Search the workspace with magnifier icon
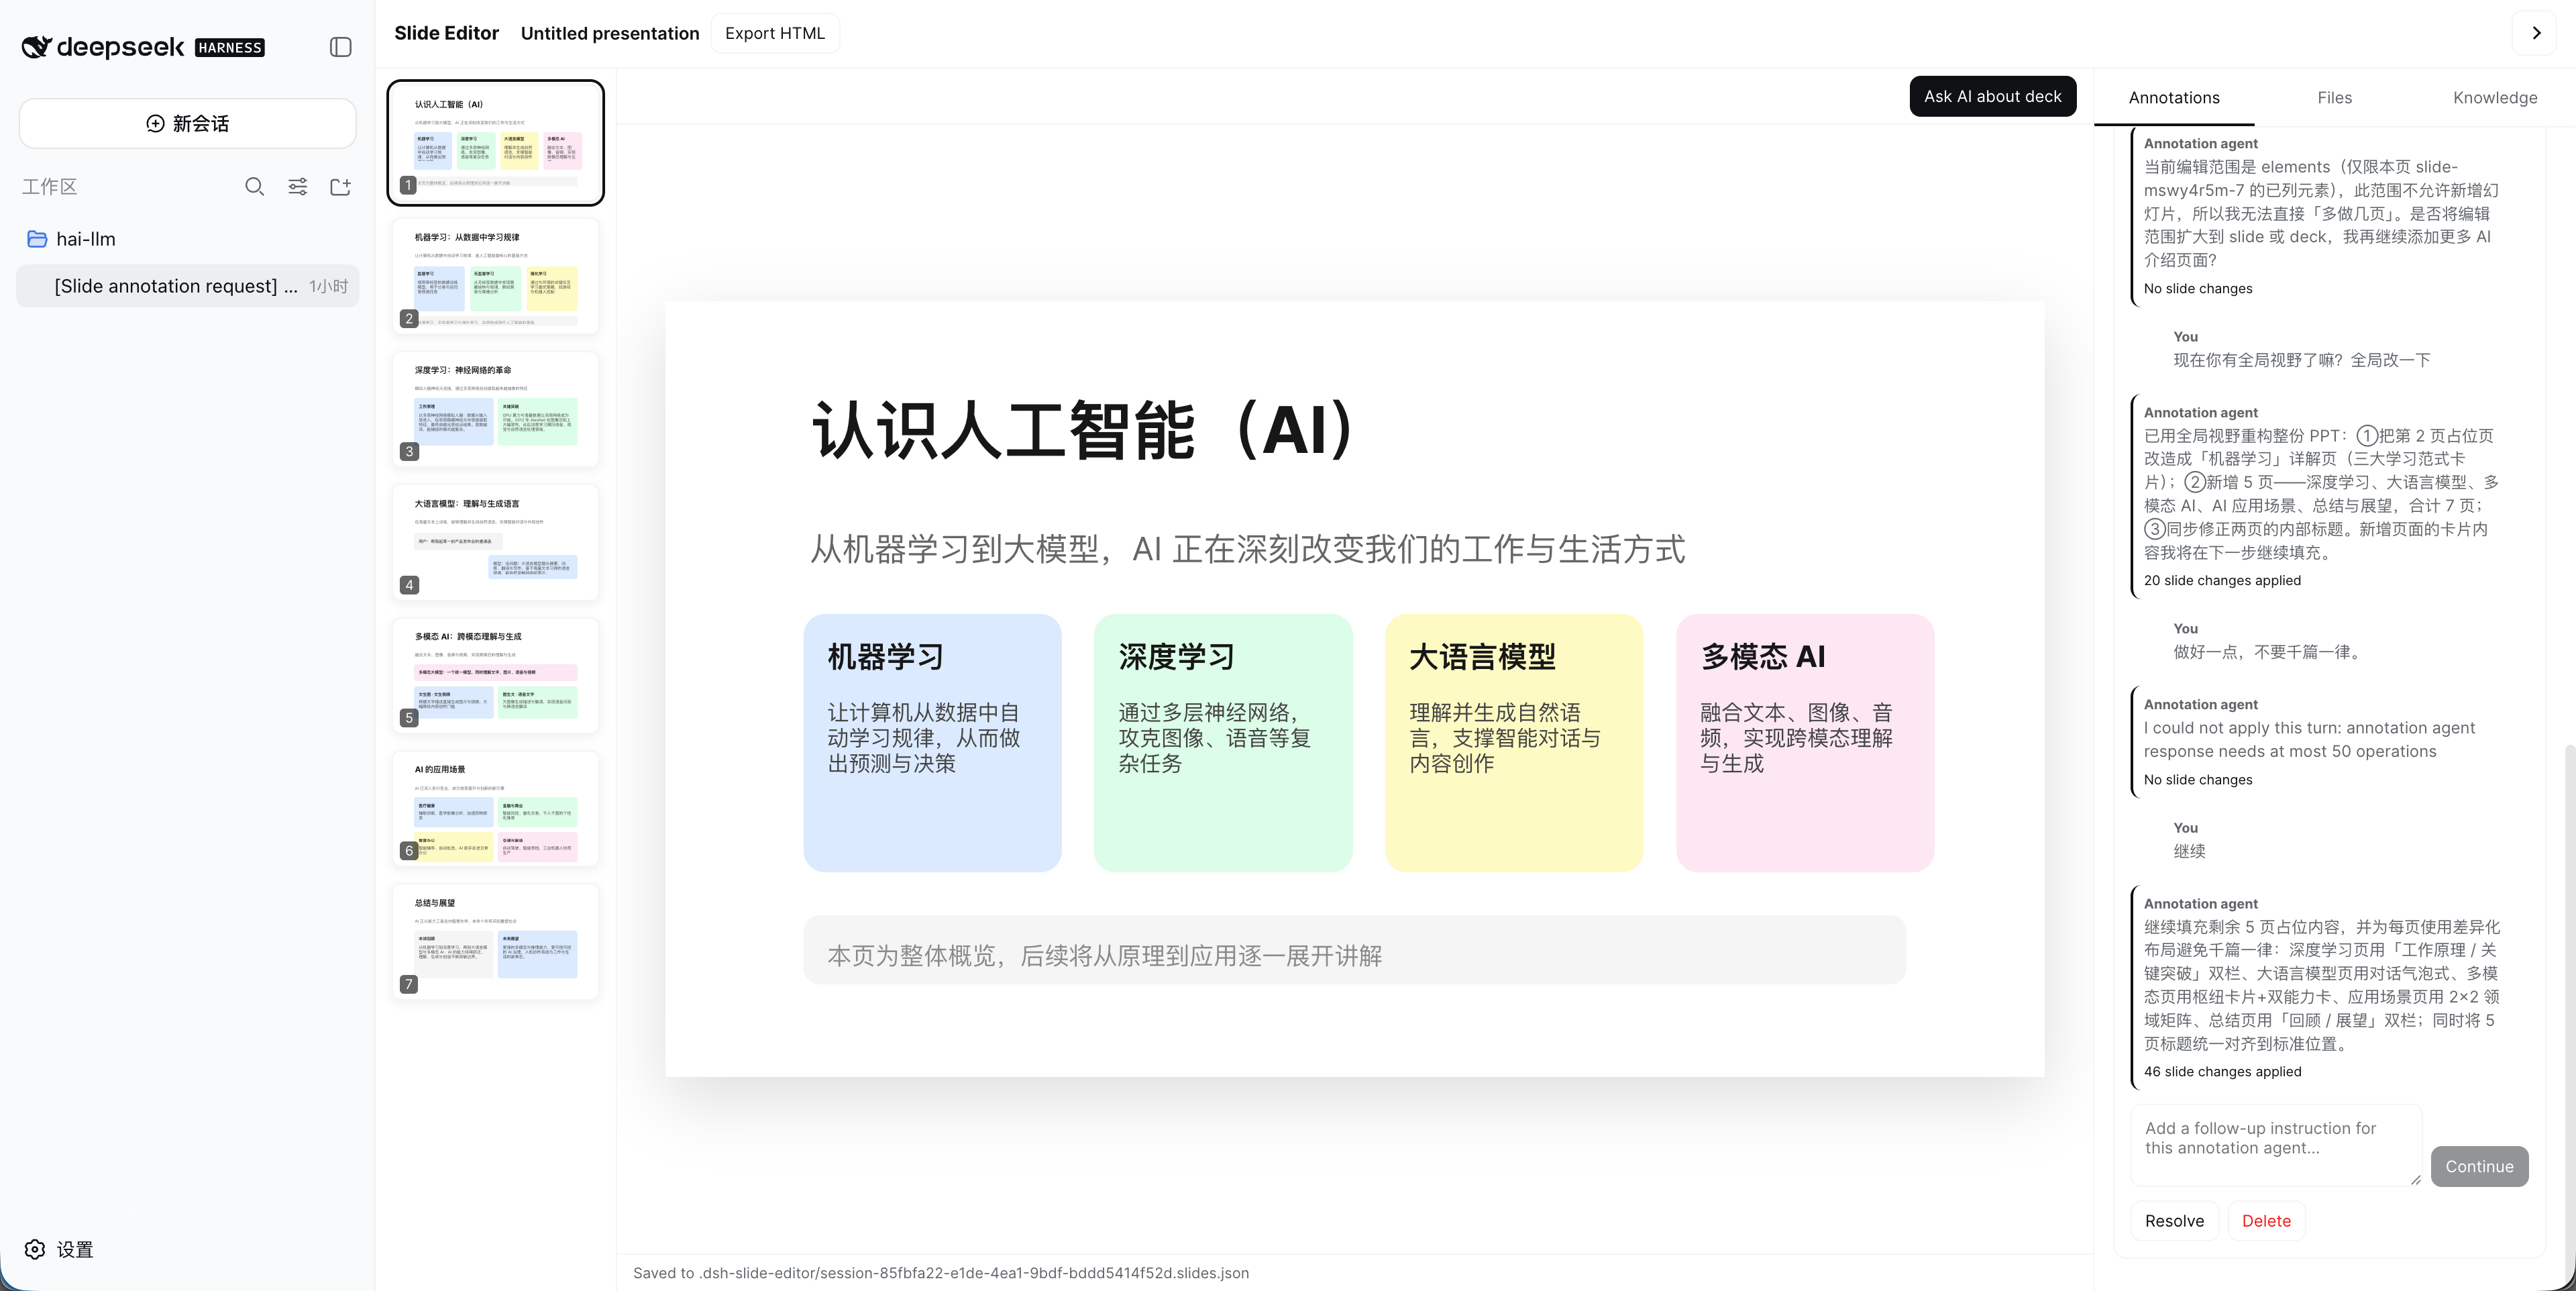The height and width of the screenshot is (1291, 2576). point(255,186)
